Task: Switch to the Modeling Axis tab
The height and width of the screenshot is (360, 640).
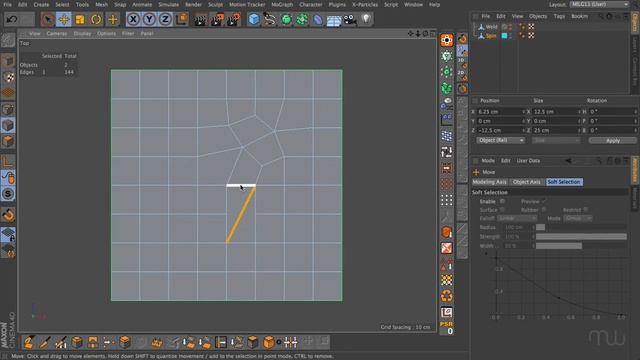Action: pos(489,182)
